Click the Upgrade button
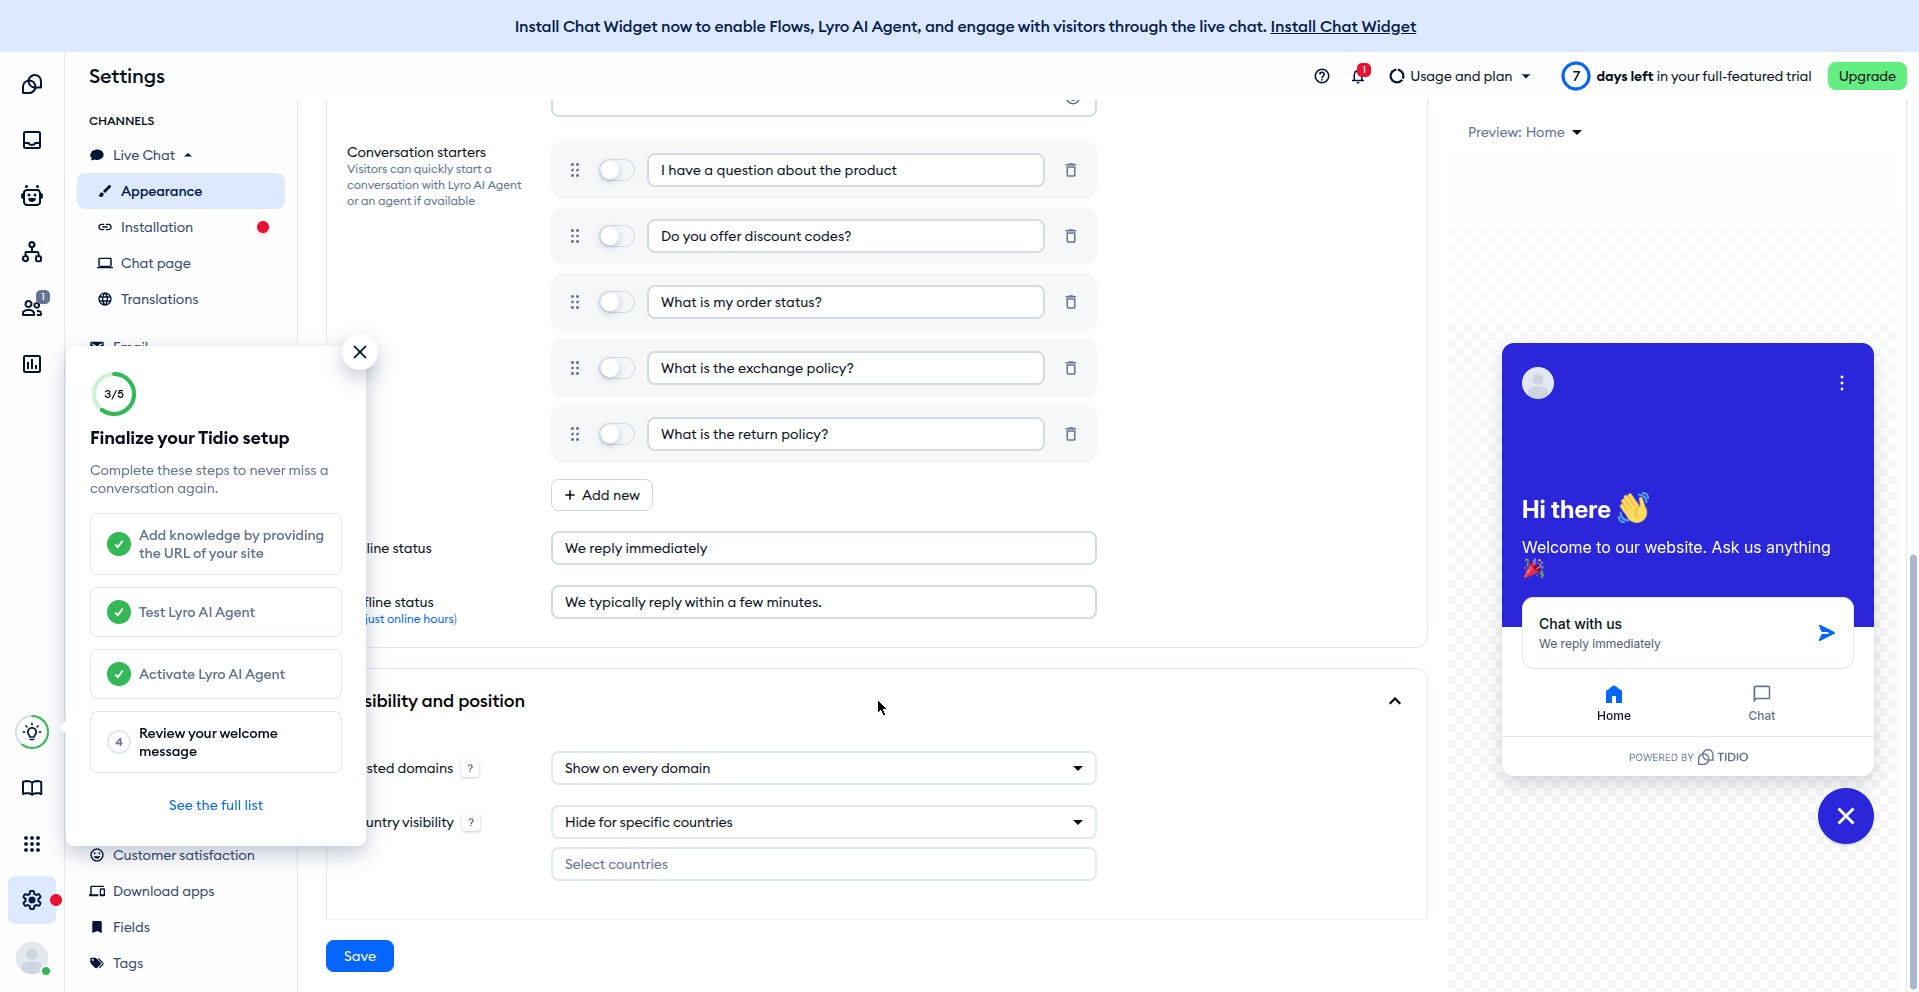This screenshot has height=992, width=1919. [x=1867, y=76]
